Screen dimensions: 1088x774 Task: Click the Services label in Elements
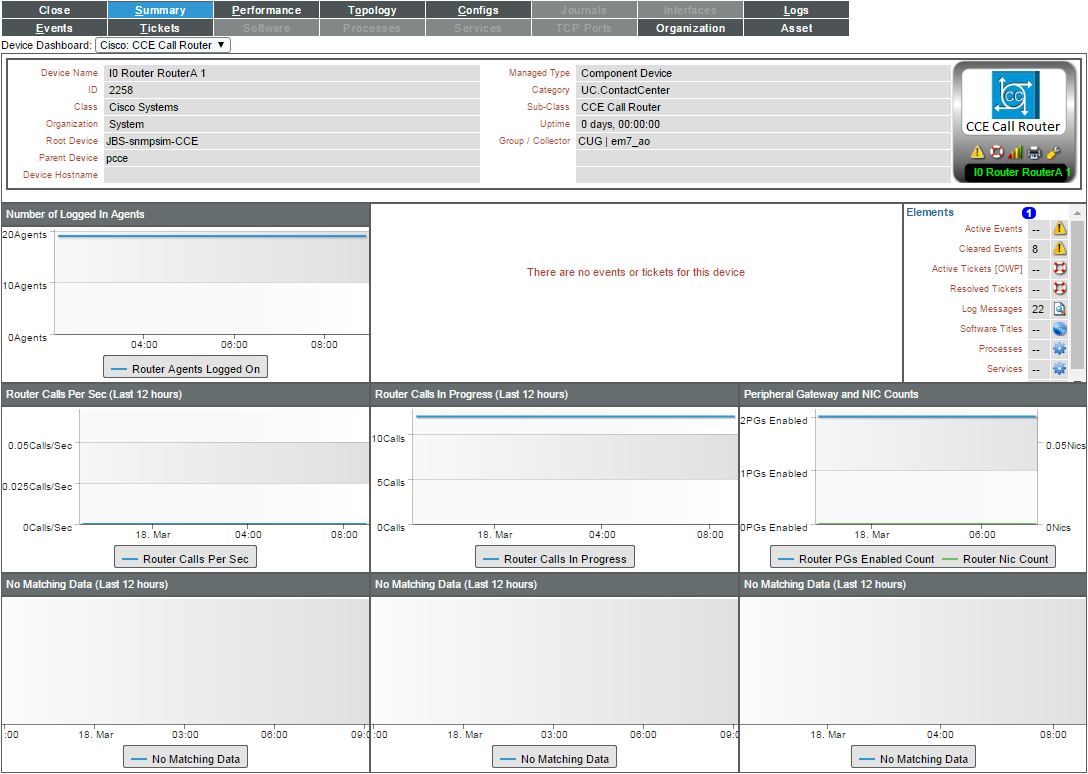pyautogui.click(x=1004, y=369)
